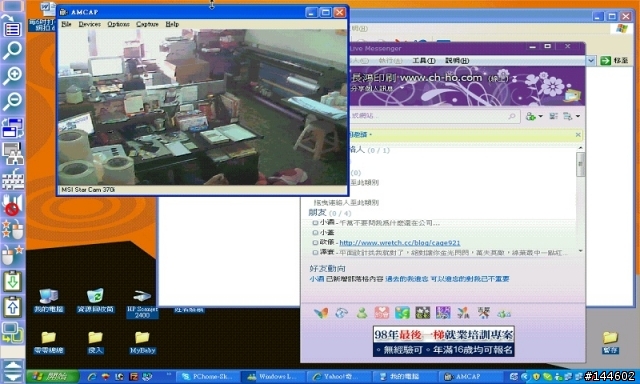640x384 pixels.
Task: Click the Internet Explorer quick launch icon
Action: (92, 376)
